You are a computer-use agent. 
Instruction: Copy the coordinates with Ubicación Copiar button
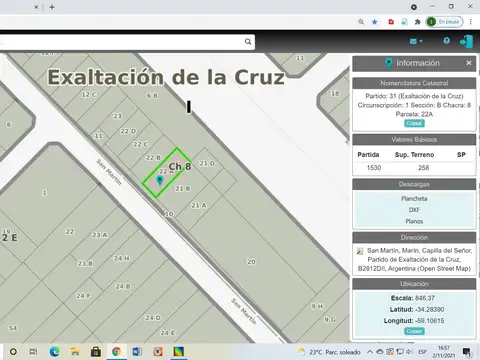[x=414, y=331]
